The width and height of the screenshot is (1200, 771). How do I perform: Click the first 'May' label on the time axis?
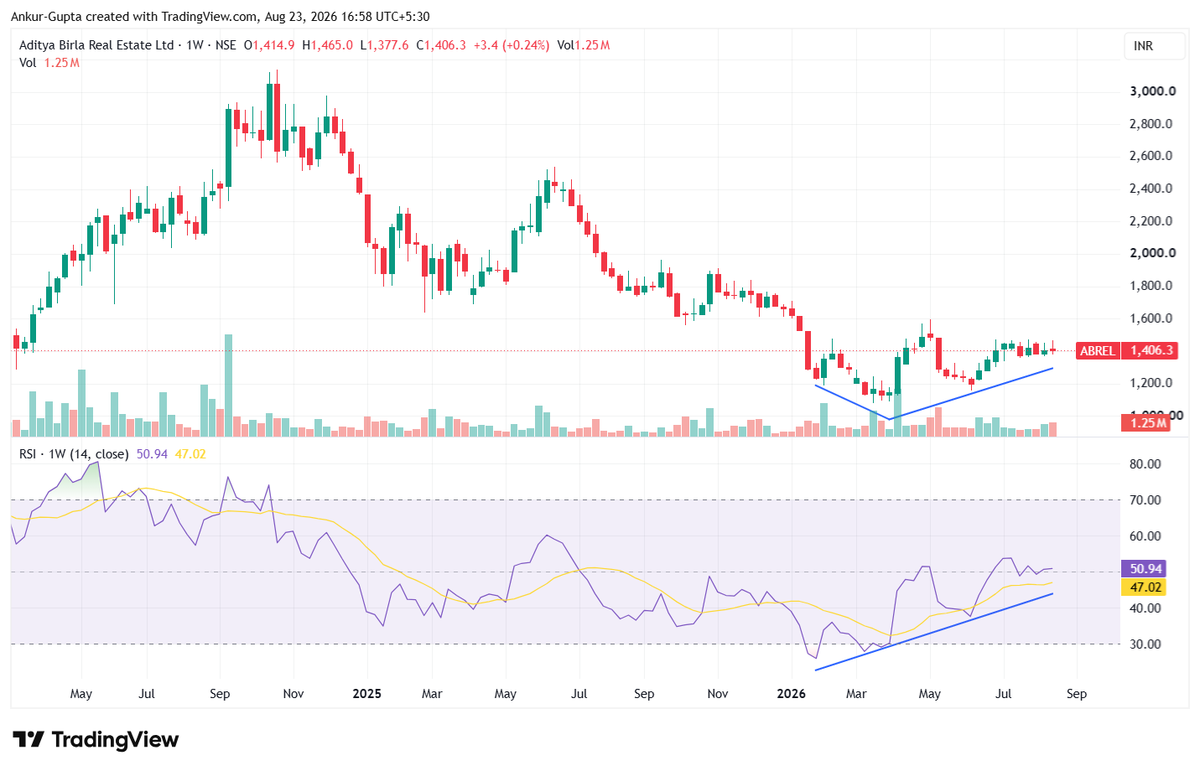(82, 693)
